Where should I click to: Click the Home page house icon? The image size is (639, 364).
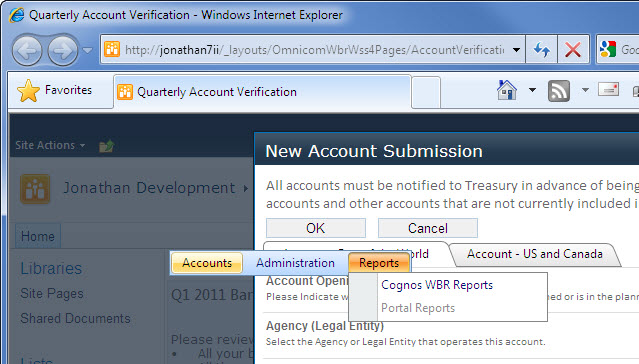coord(507,90)
